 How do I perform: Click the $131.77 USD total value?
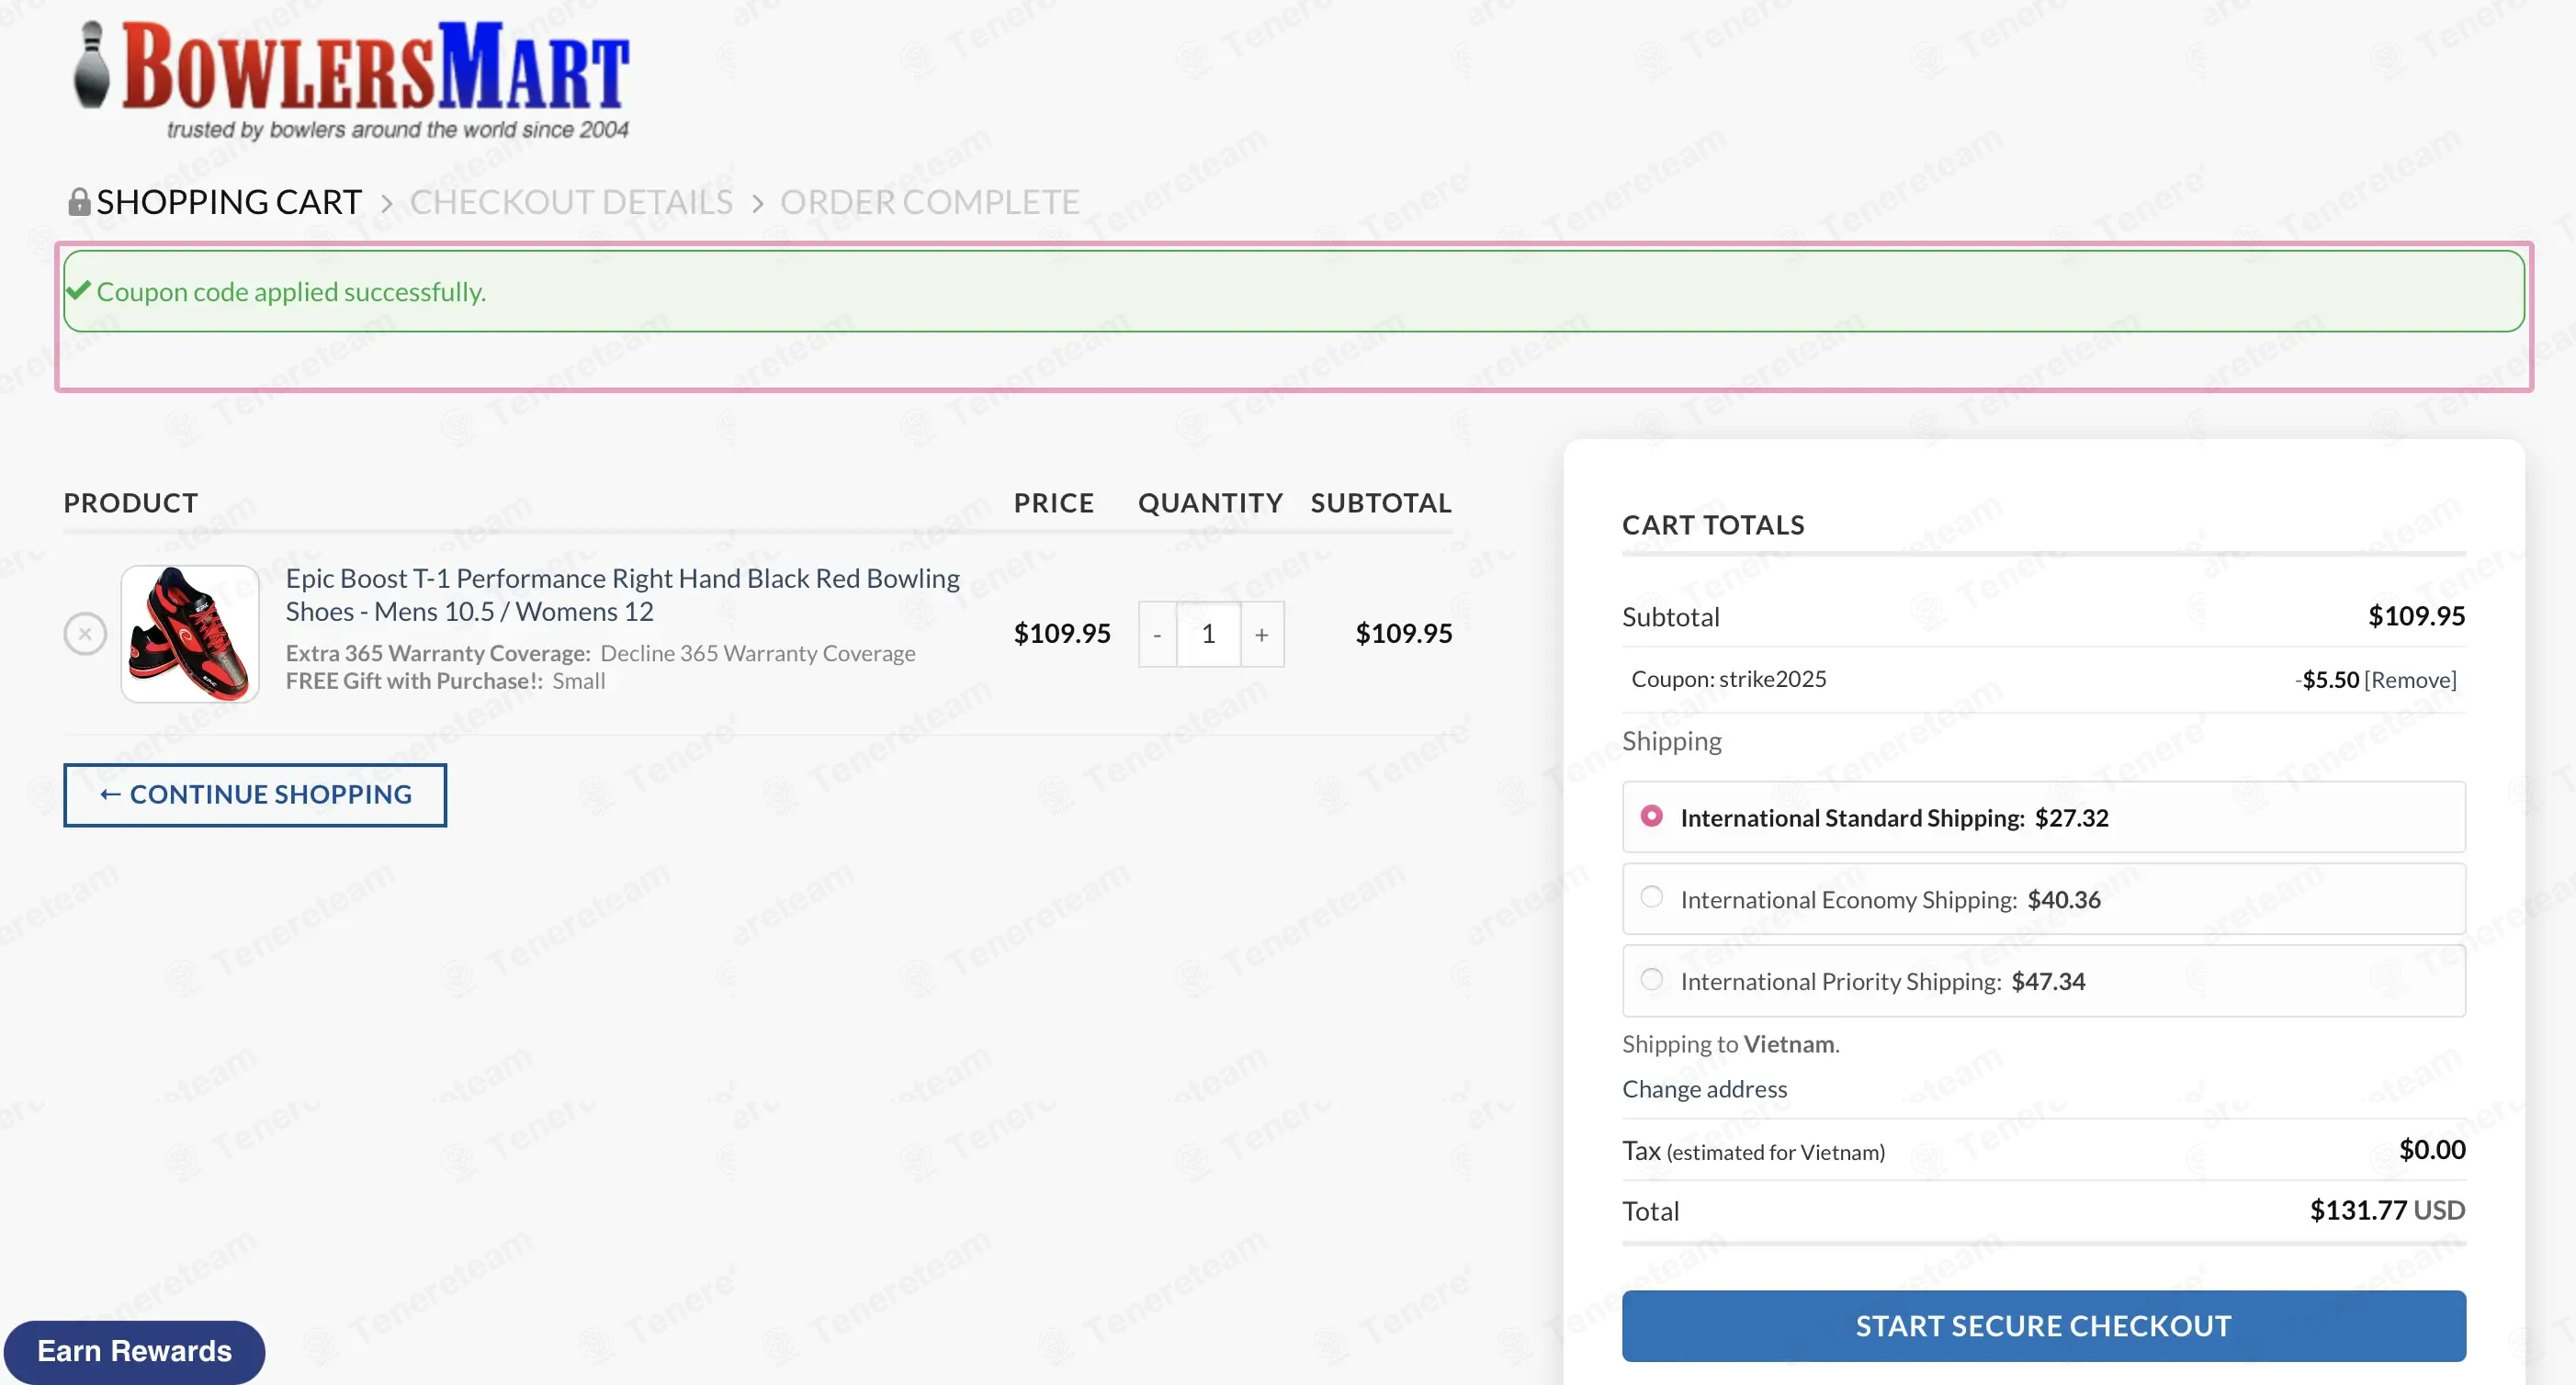[x=2387, y=1210]
